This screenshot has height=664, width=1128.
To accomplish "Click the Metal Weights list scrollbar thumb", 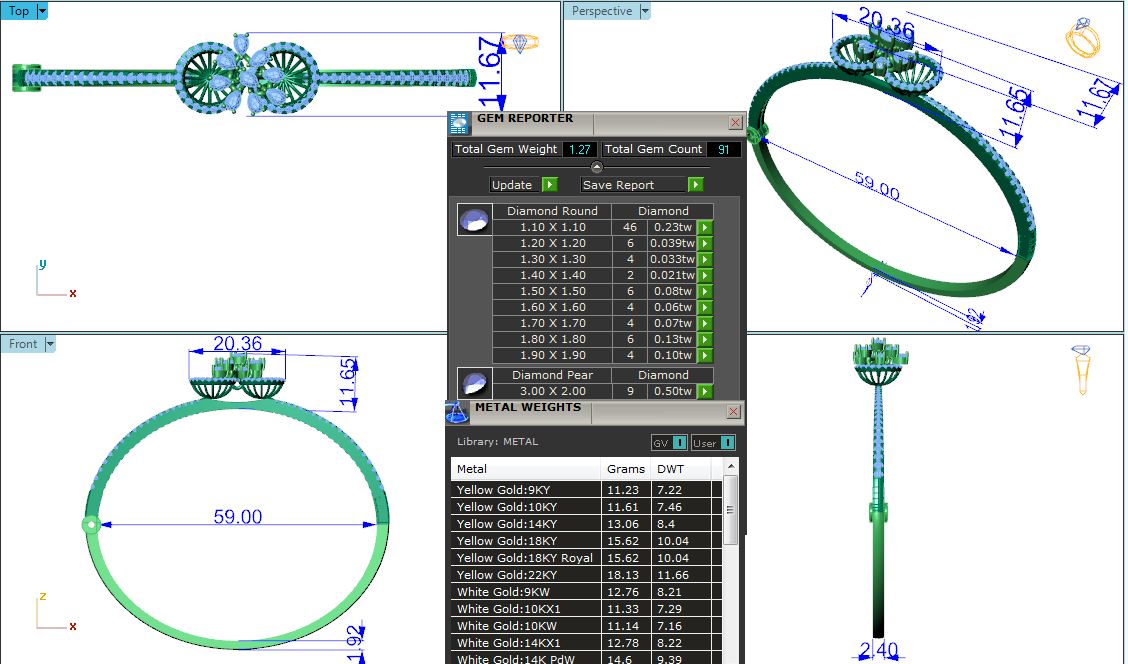I will (x=731, y=508).
